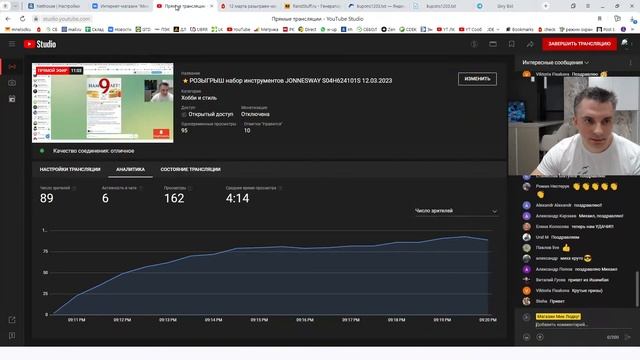Screen dimensions: 640x360
Task: Click the 4:14 average watch time
Action: point(237,198)
